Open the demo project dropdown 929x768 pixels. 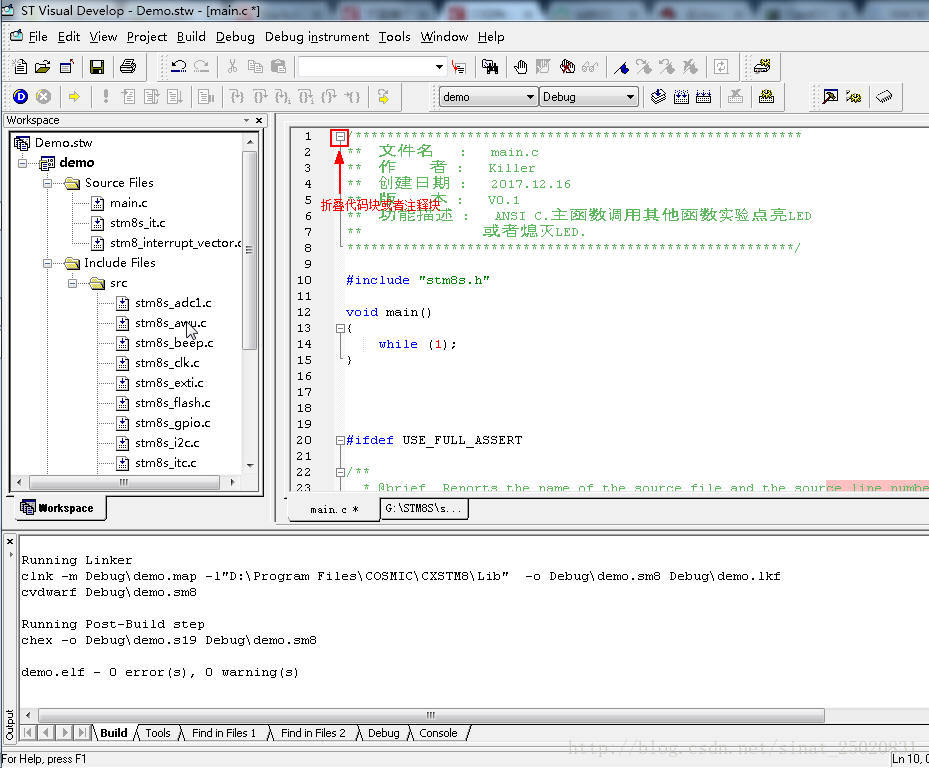530,97
